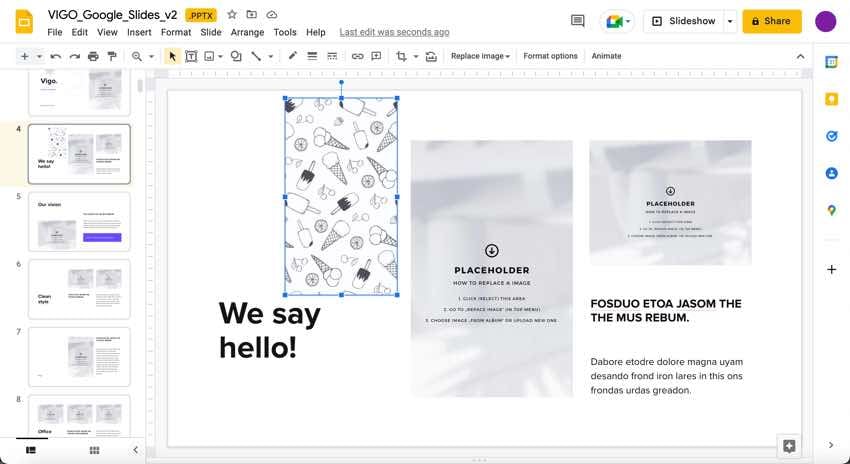
Task: Click the Insert link icon
Action: pyautogui.click(x=357, y=56)
